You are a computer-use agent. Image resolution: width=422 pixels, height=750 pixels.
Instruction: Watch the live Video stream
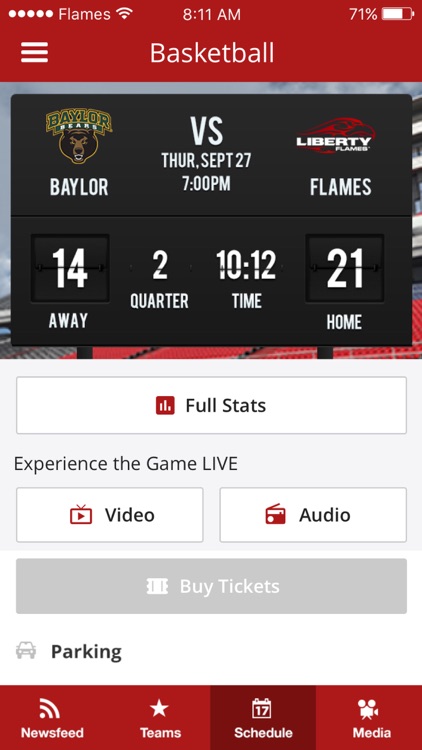point(110,515)
